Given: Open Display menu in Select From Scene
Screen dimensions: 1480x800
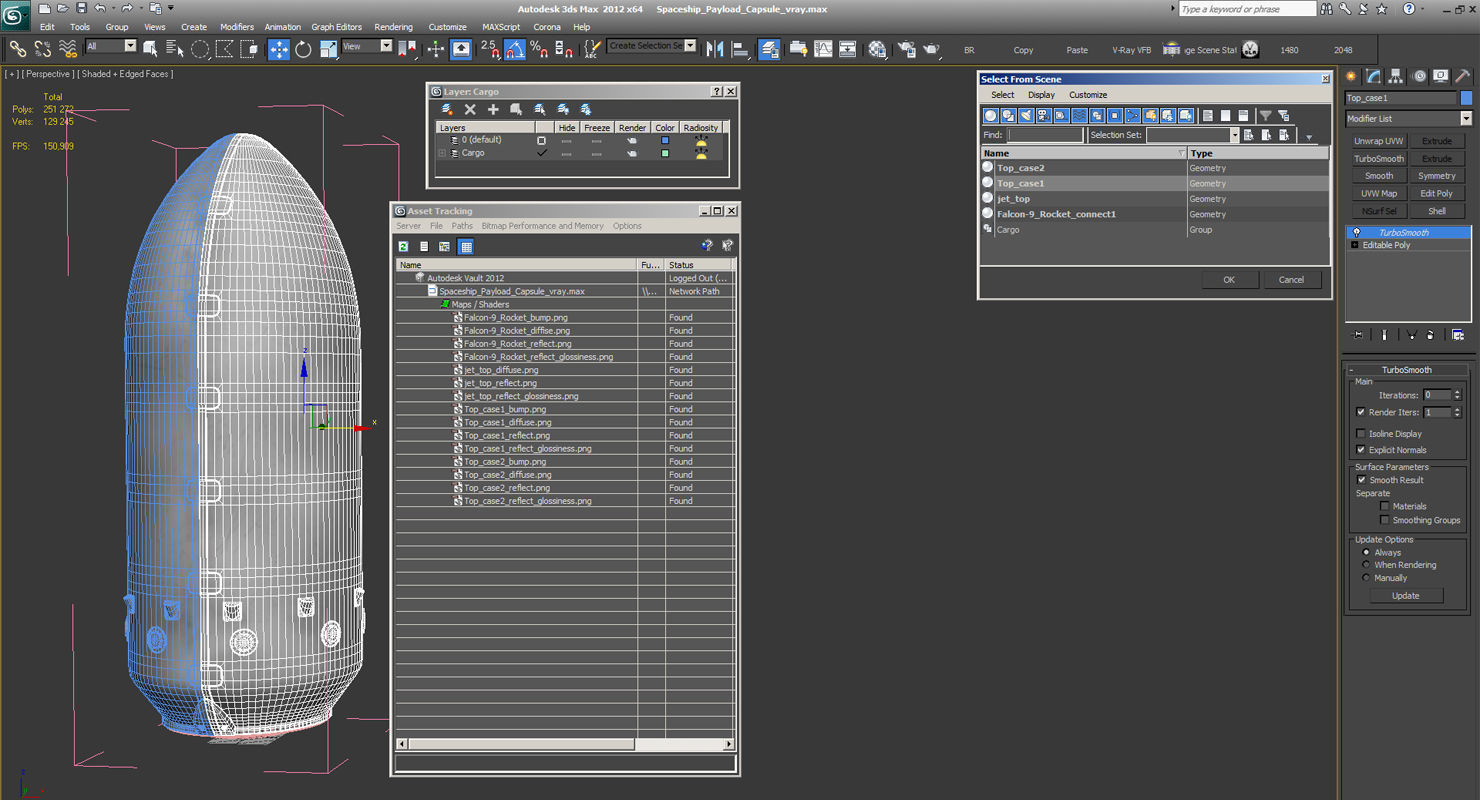Looking at the screenshot, I should (1042, 95).
